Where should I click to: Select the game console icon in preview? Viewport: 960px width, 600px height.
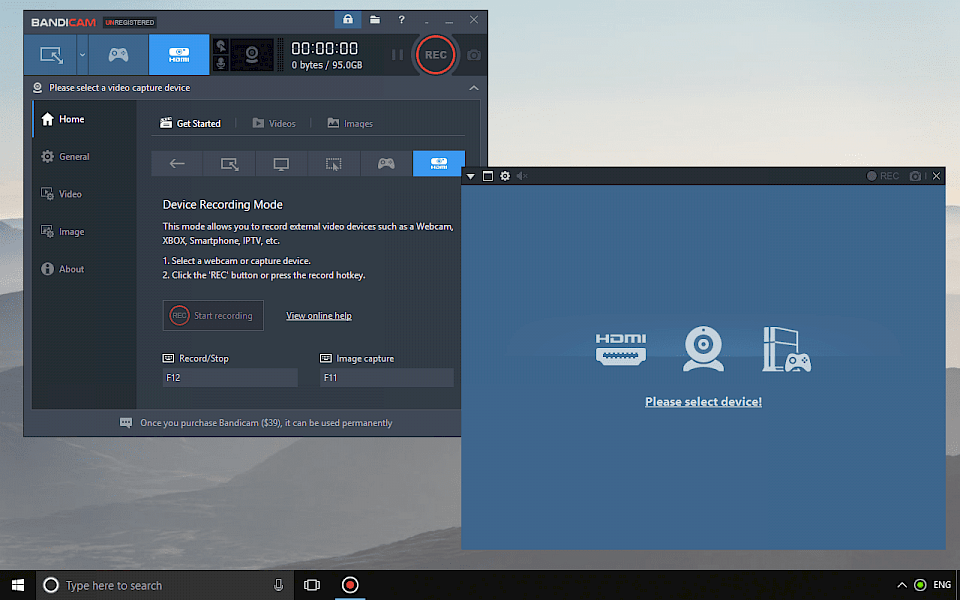pyautogui.click(x=787, y=349)
